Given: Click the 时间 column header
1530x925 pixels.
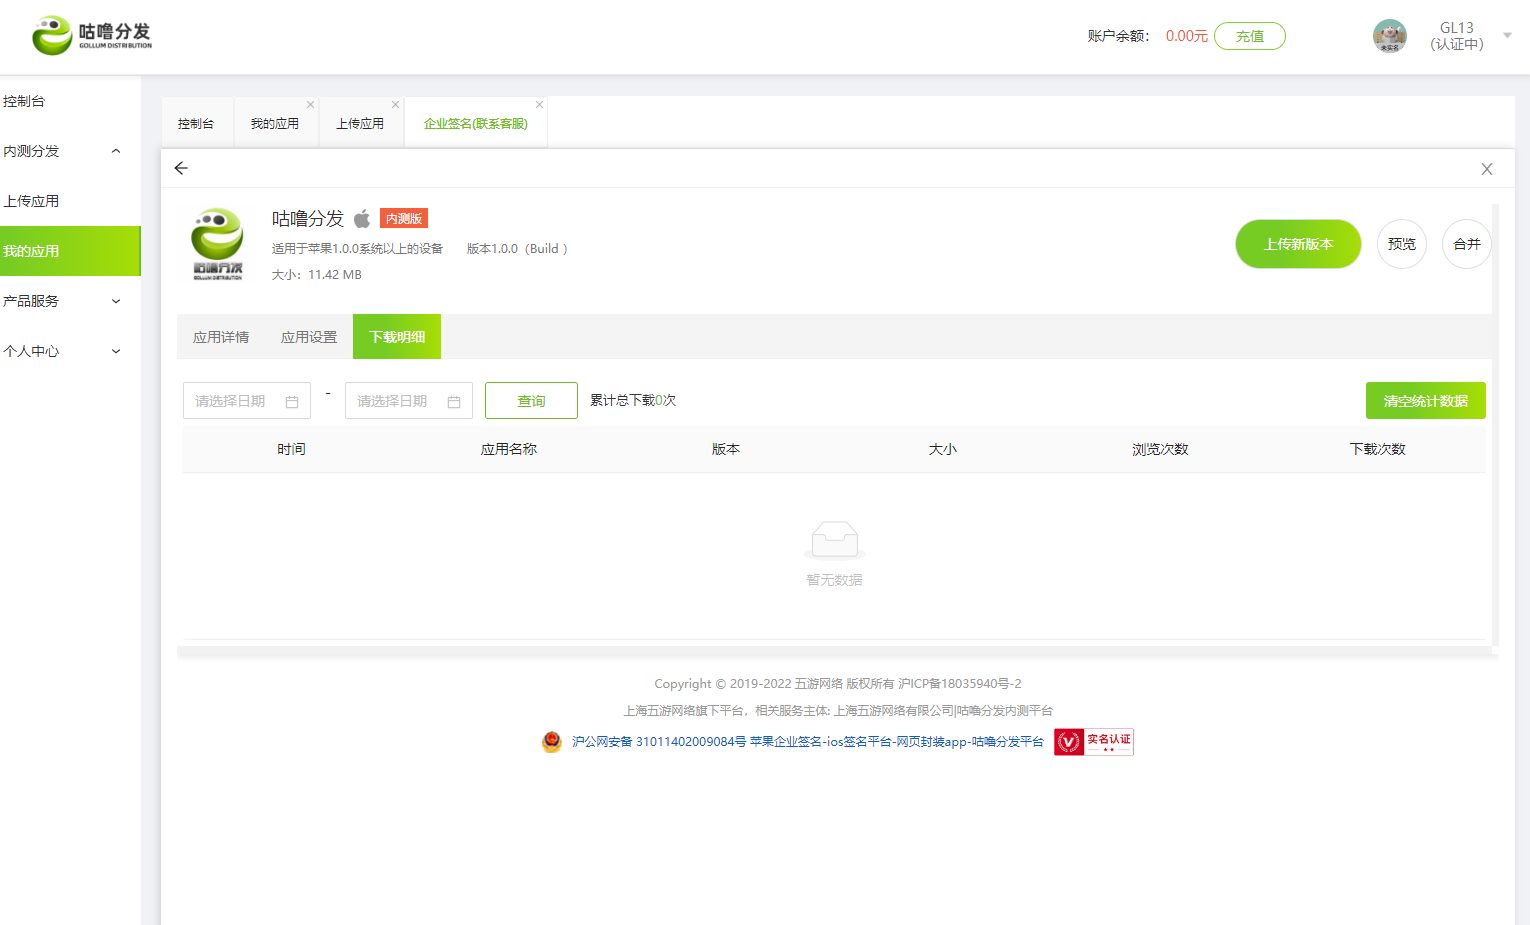Looking at the screenshot, I should [x=291, y=449].
